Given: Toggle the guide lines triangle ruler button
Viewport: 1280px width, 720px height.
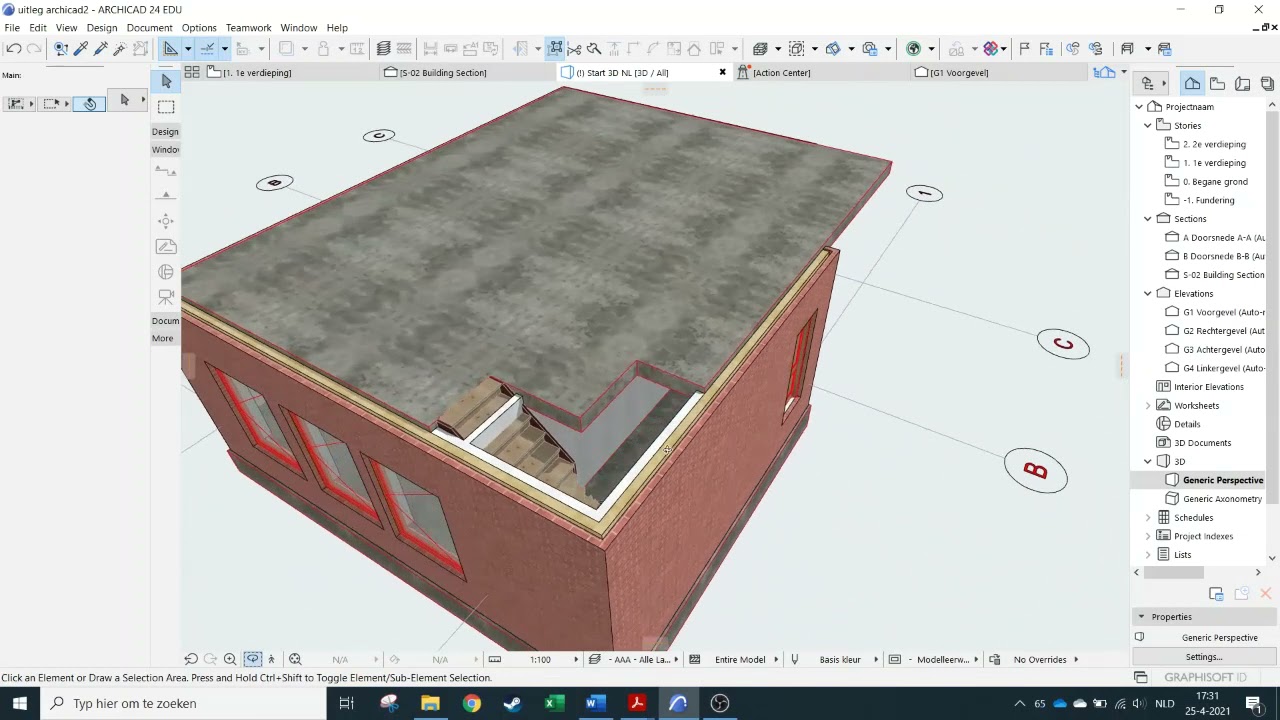Looking at the screenshot, I should pyautogui.click(x=170, y=48).
